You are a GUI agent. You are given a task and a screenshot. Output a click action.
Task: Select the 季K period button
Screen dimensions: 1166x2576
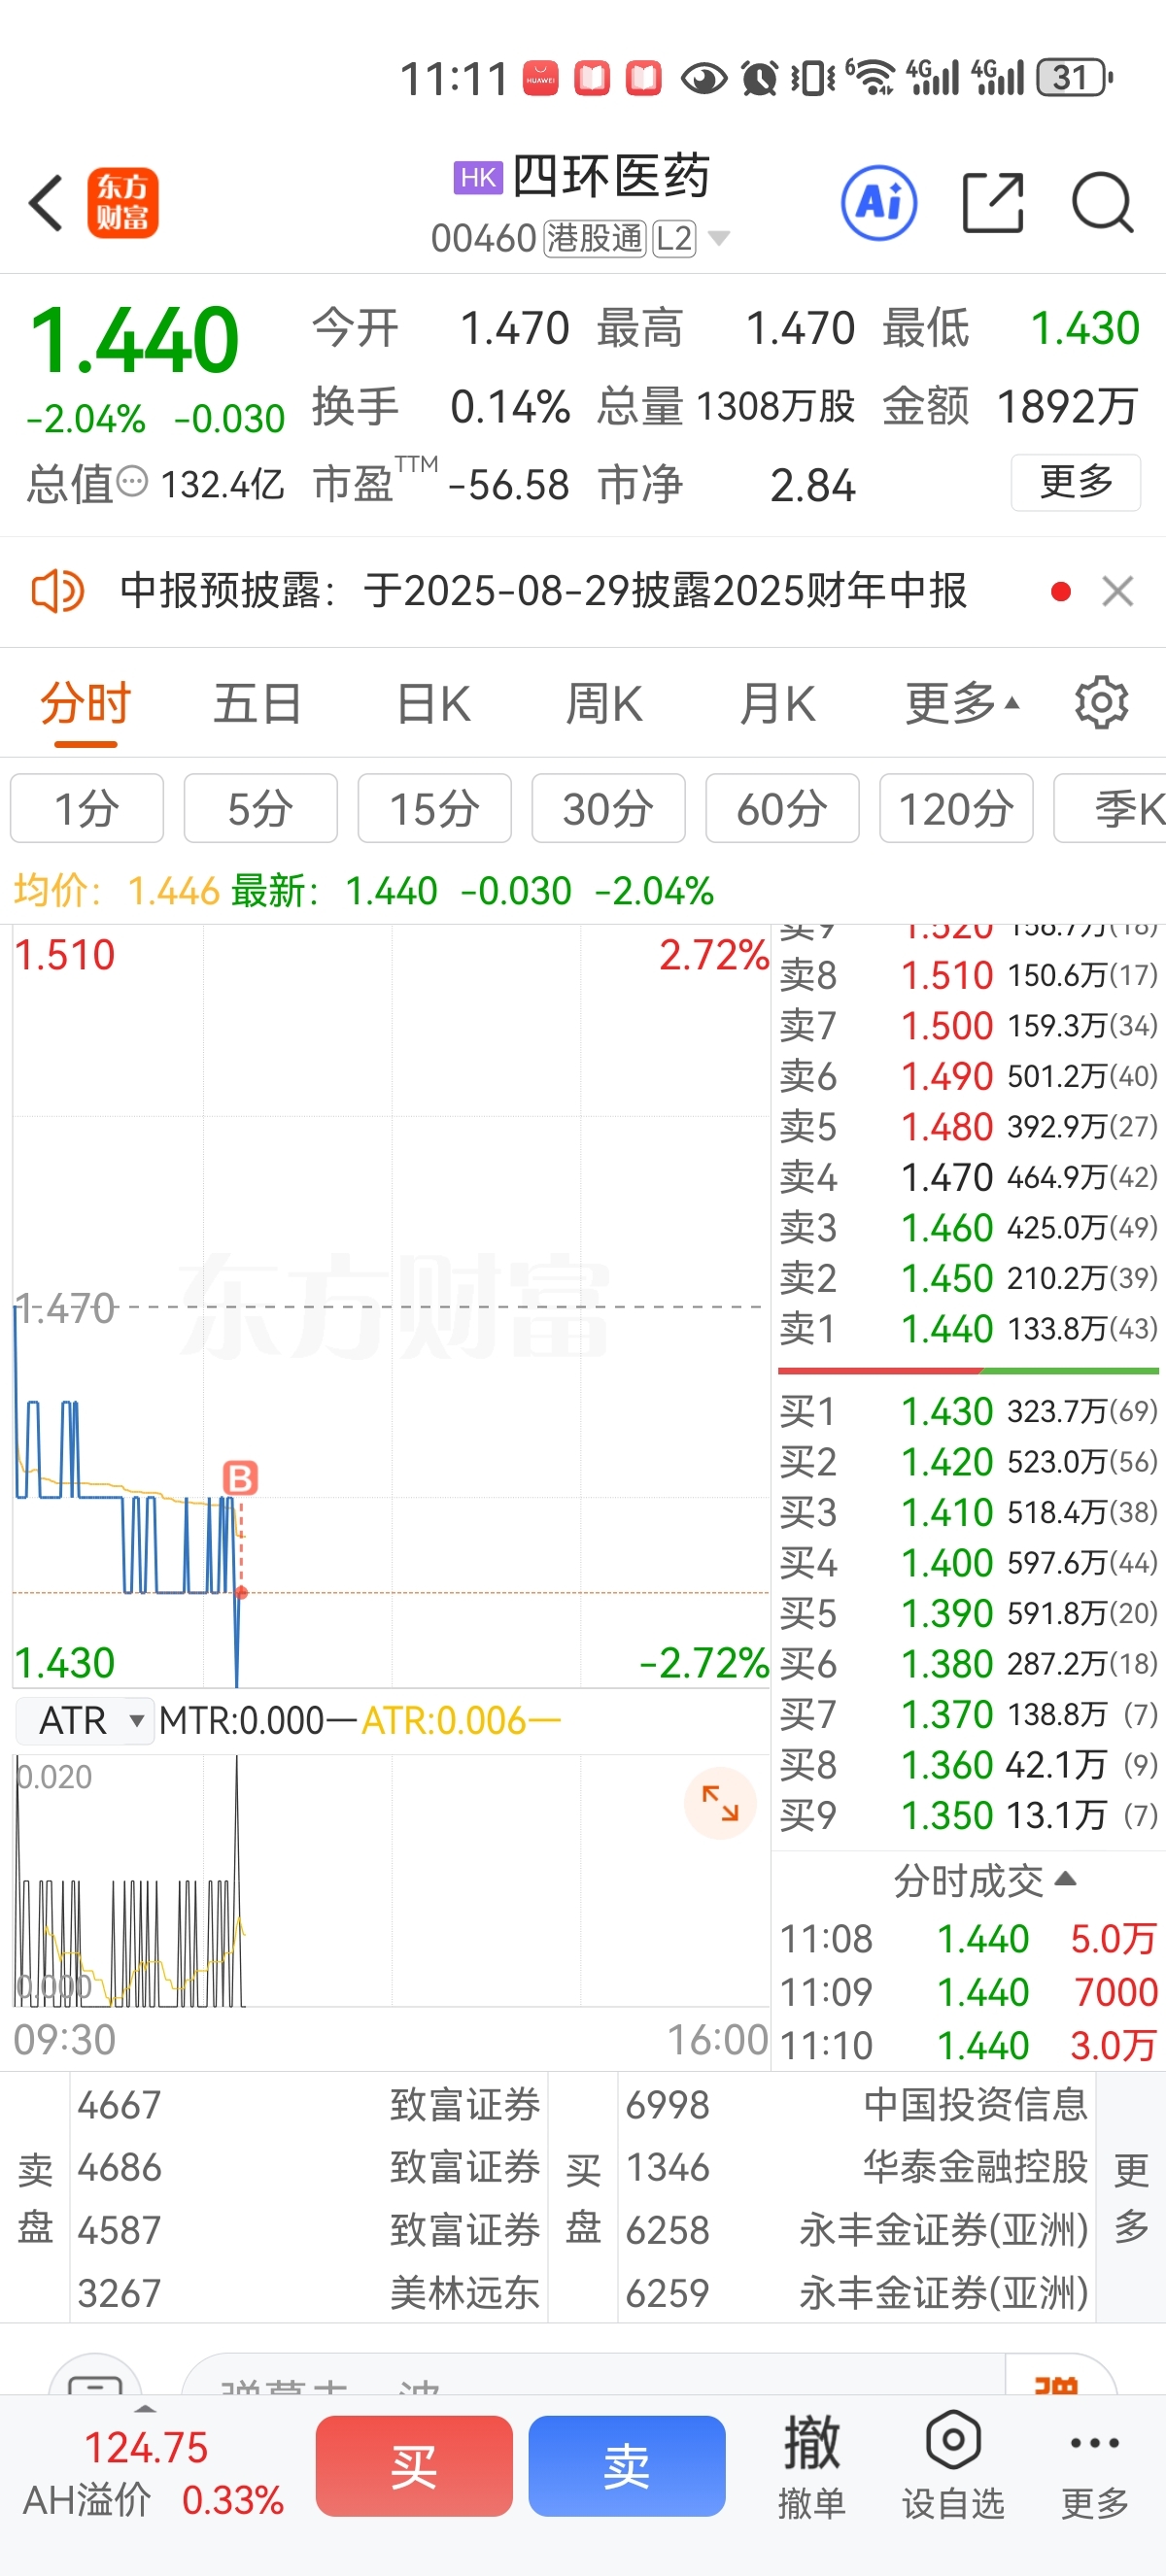coord(1111,808)
